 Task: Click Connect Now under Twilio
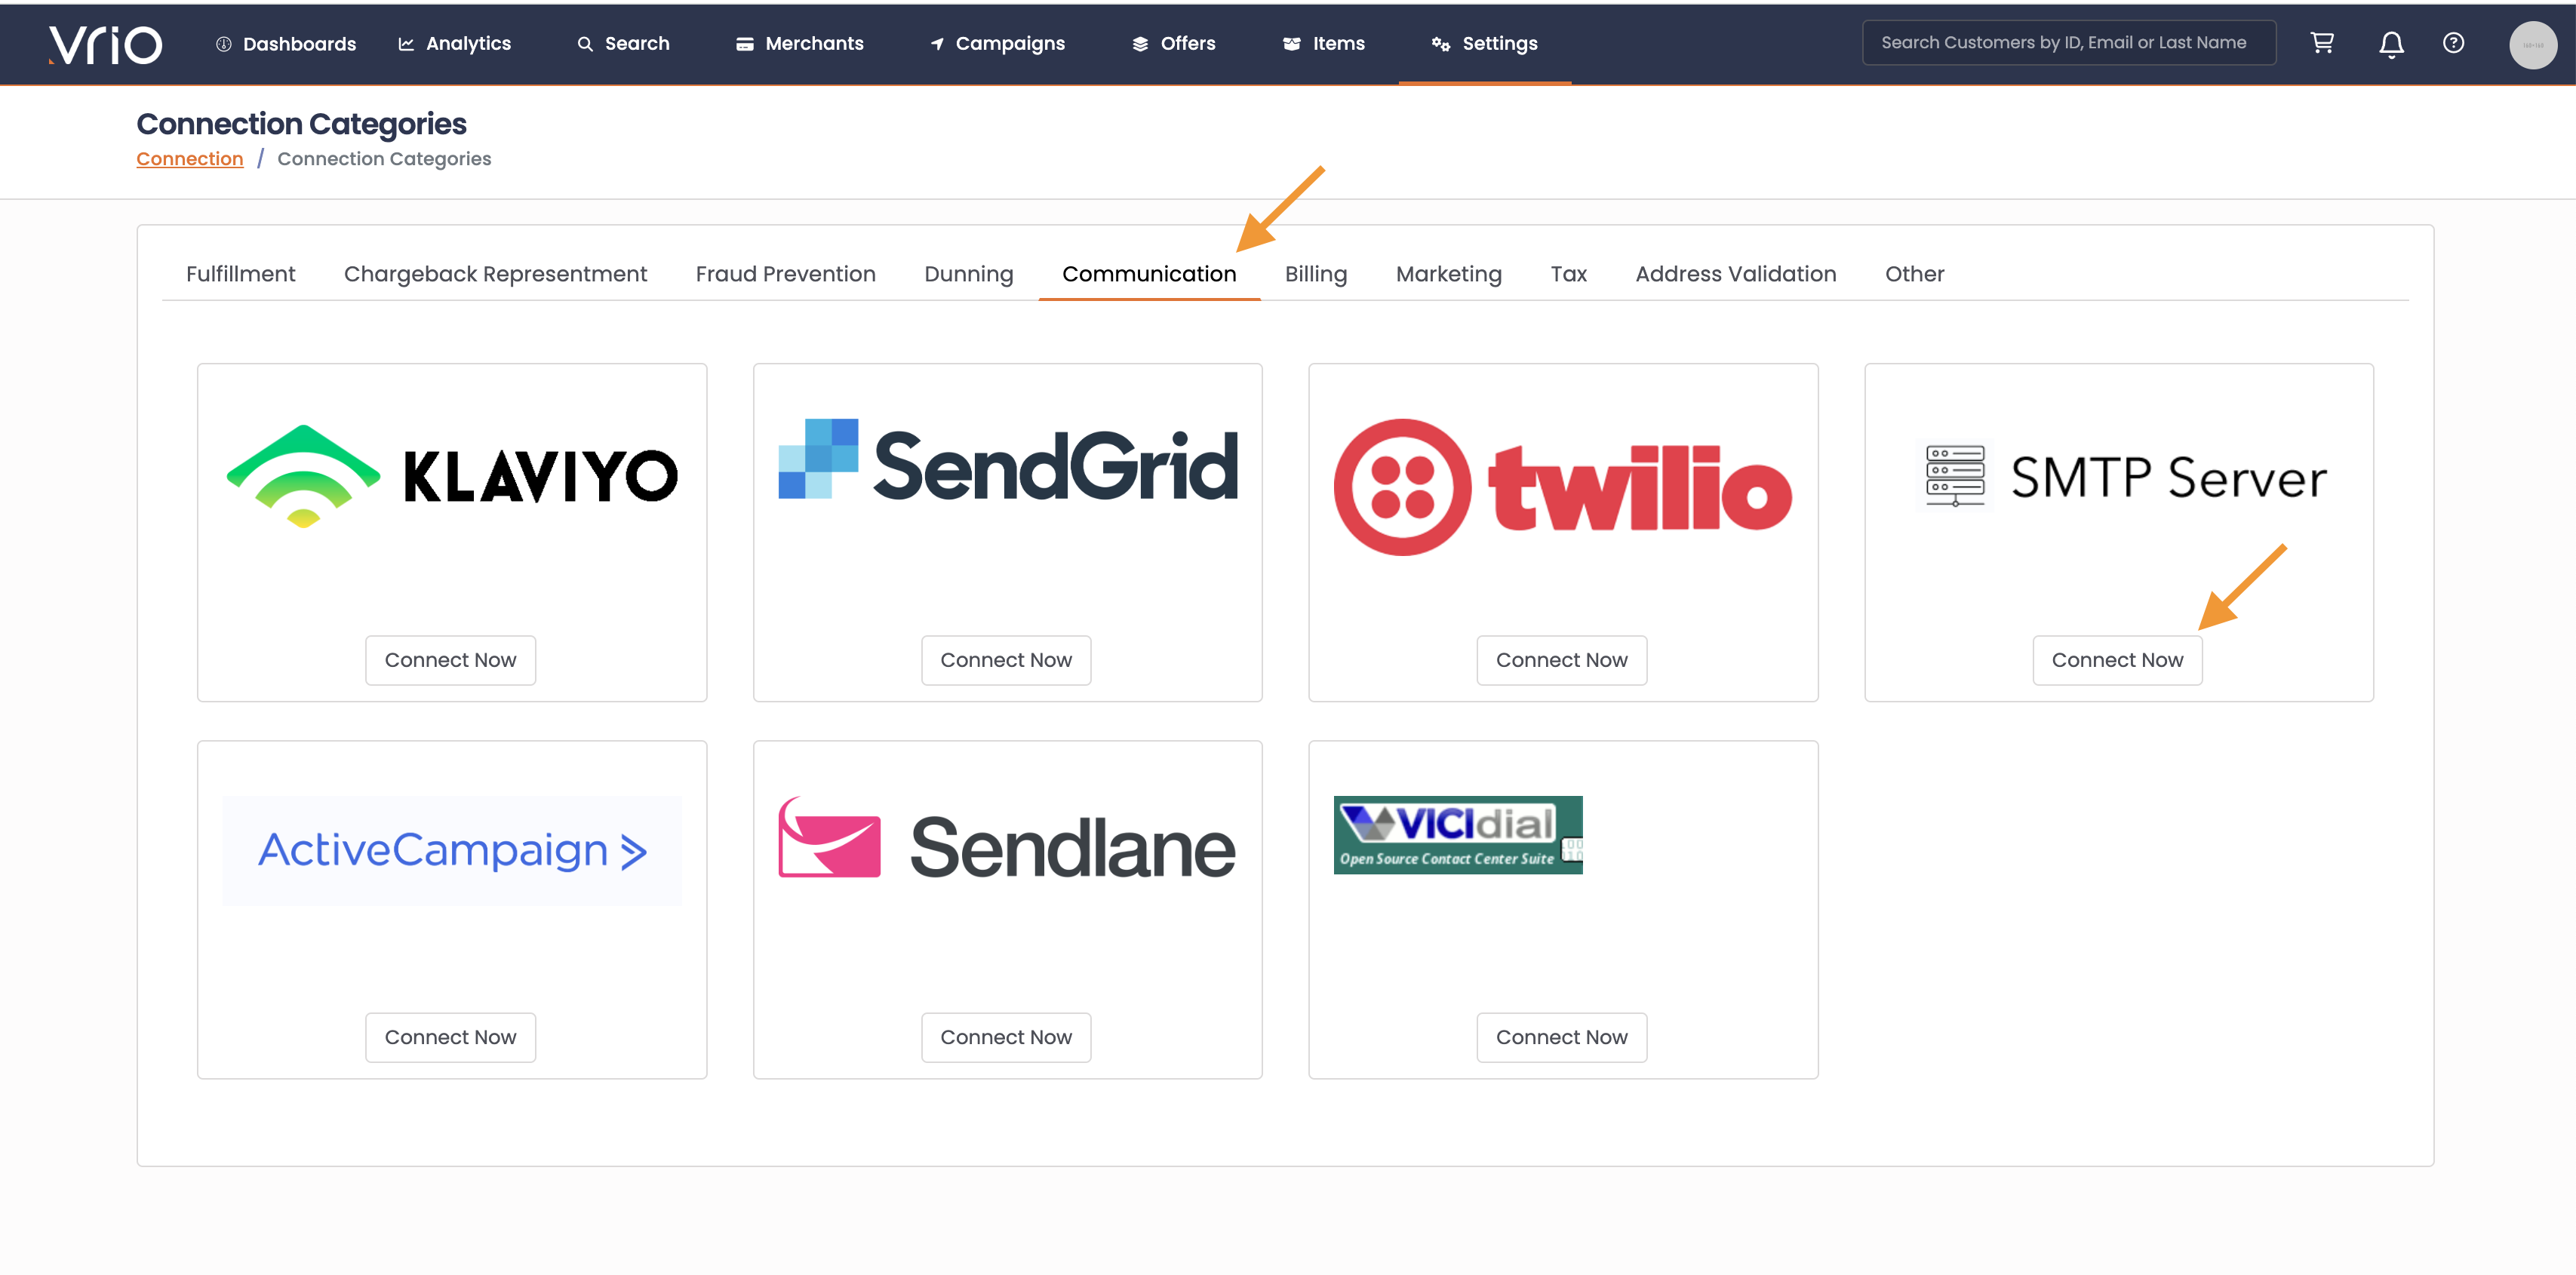[1561, 660]
